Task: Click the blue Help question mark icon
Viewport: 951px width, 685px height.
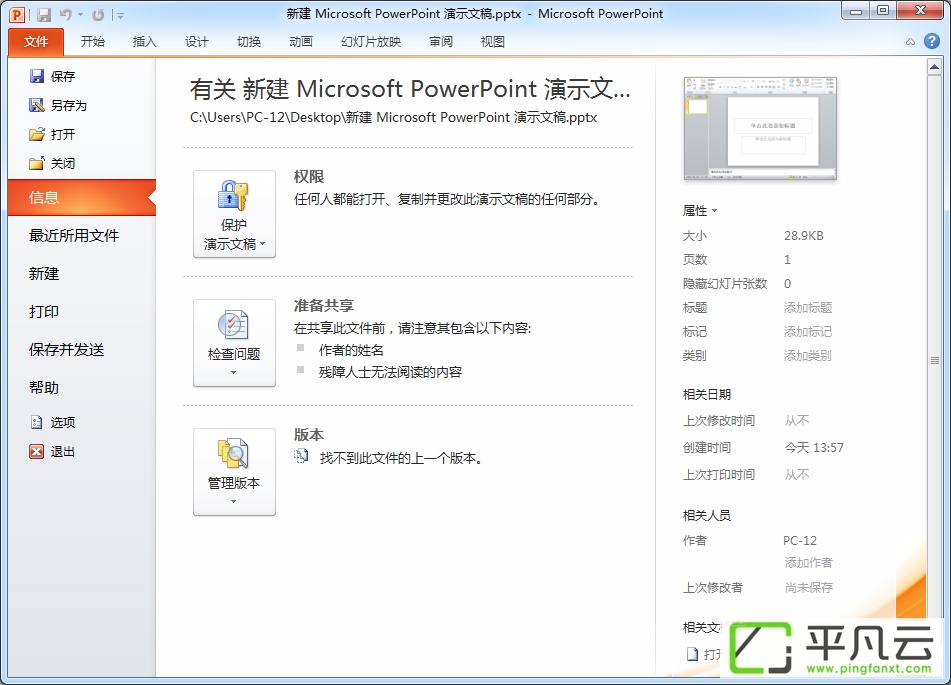Action: (932, 41)
